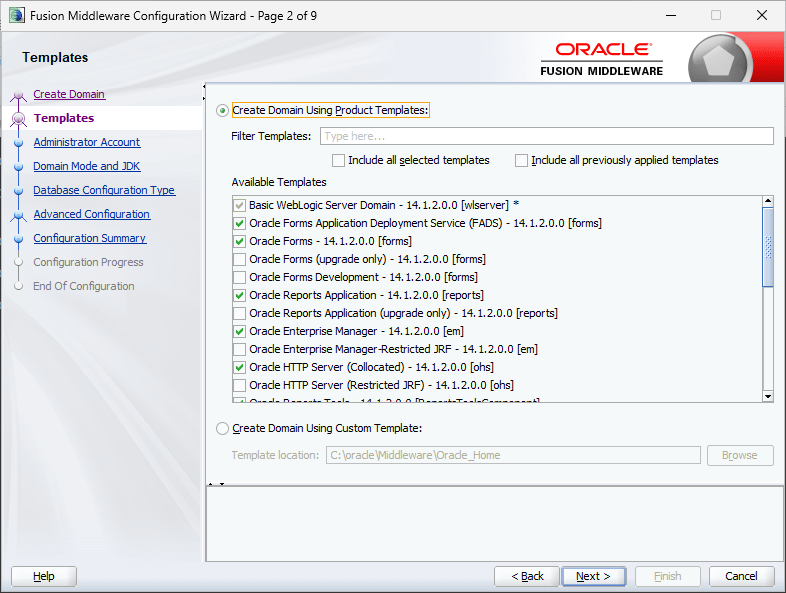Check Oracle Enterprise Manager-Restricted JRF template

(240, 349)
